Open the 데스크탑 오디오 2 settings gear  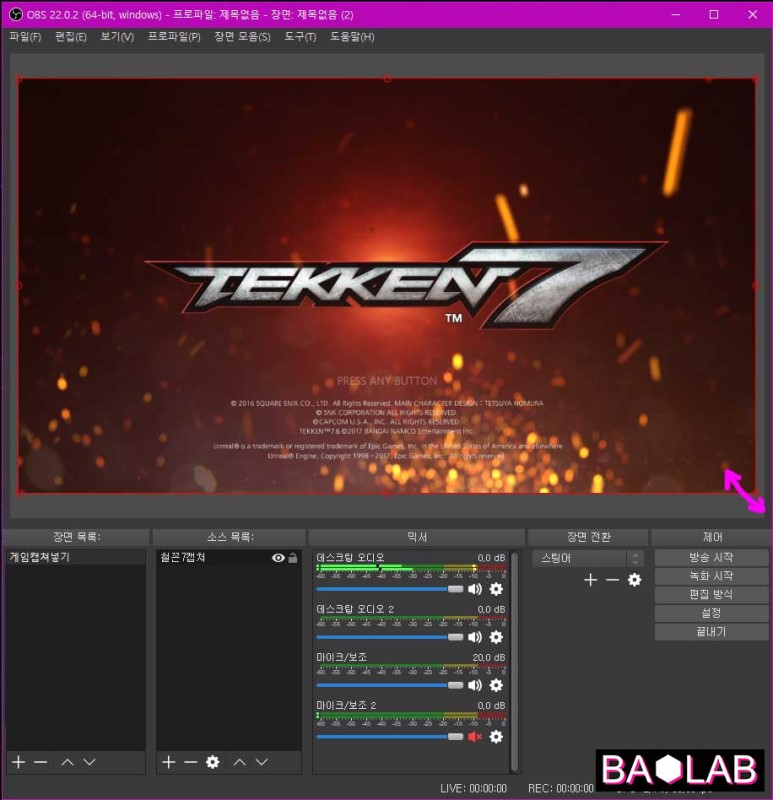(x=496, y=637)
